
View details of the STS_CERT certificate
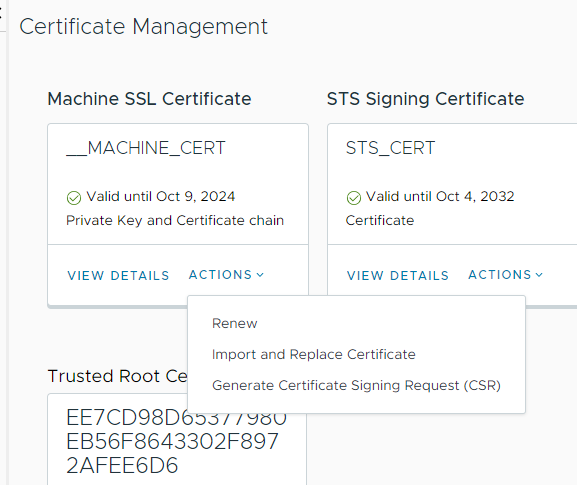pyautogui.click(x=397, y=276)
